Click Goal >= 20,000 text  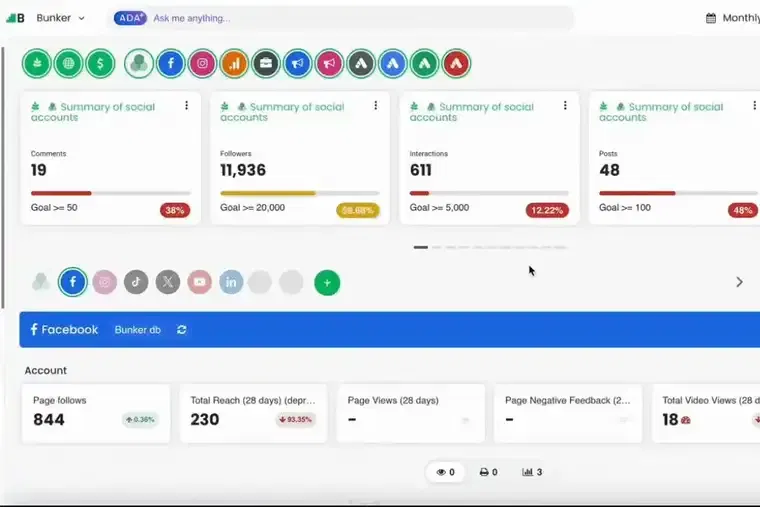click(x=253, y=207)
